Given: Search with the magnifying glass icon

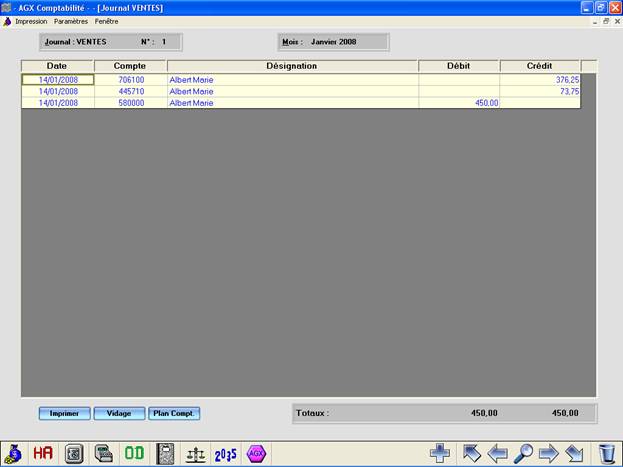Looking at the screenshot, I should tap(523, 453).
